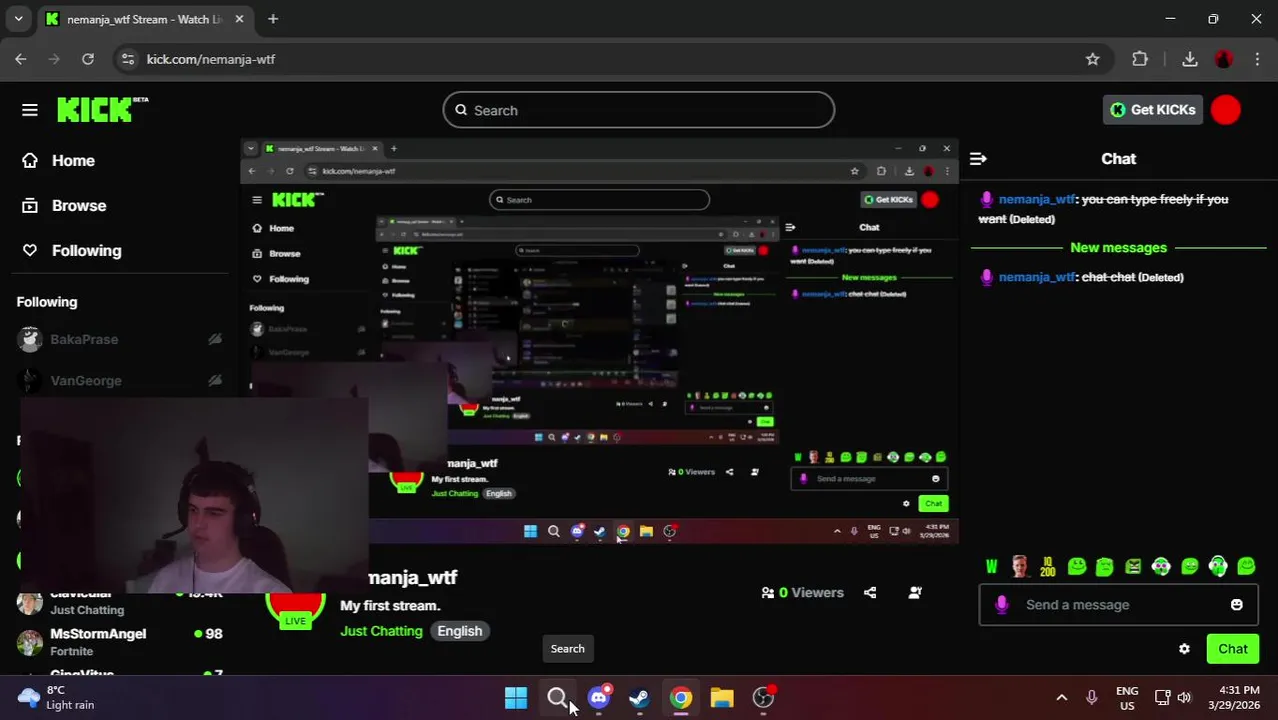This screenshot has height=720, width=1278.
Task: Click the purple microphone badge in message box
Action: [1002, 604]
